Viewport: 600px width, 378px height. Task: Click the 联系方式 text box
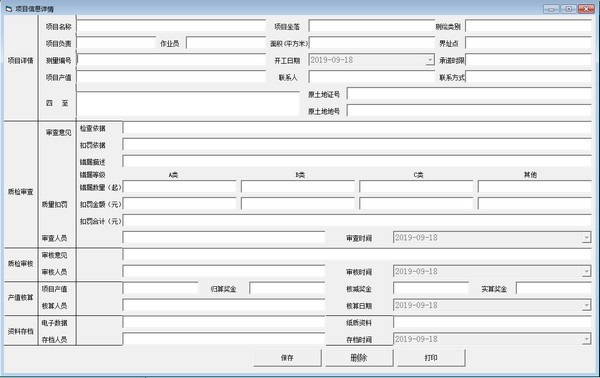528,77
